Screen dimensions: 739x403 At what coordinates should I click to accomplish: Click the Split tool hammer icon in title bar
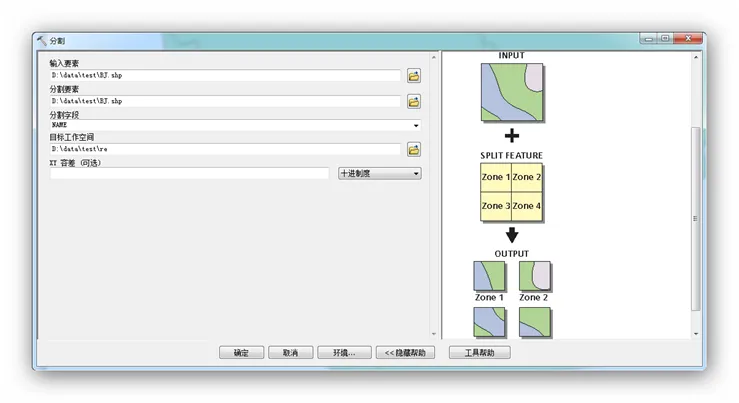pos(42,41)
